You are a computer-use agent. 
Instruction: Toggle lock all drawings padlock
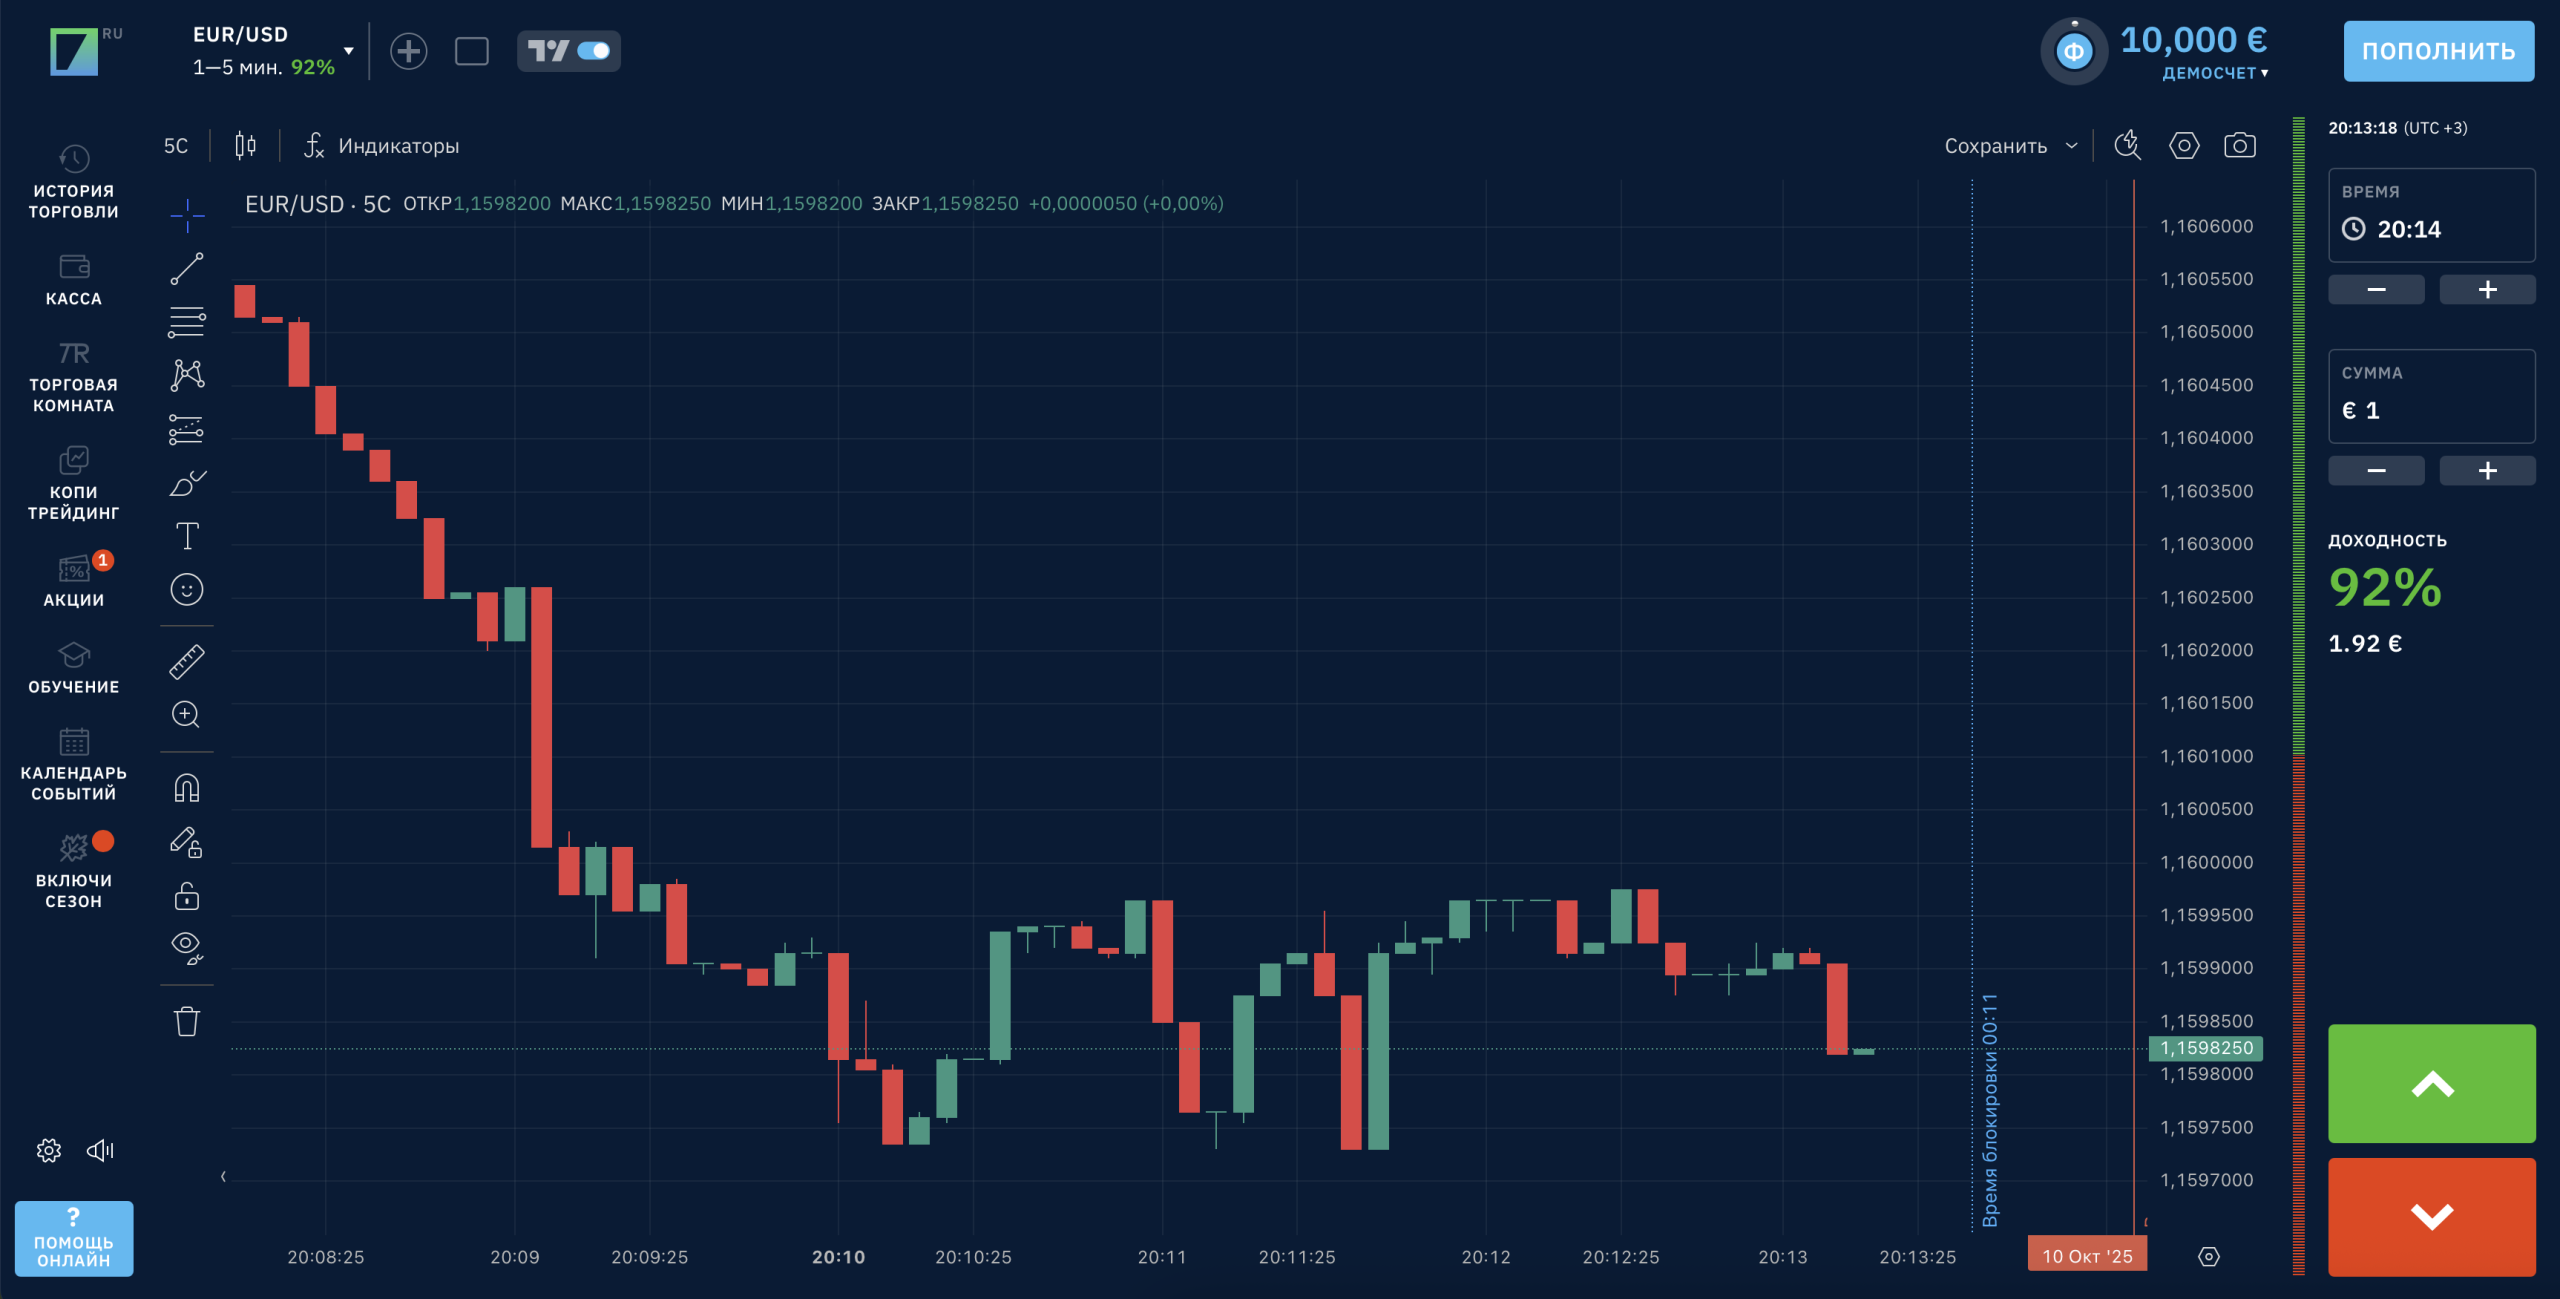pos(187,896)
